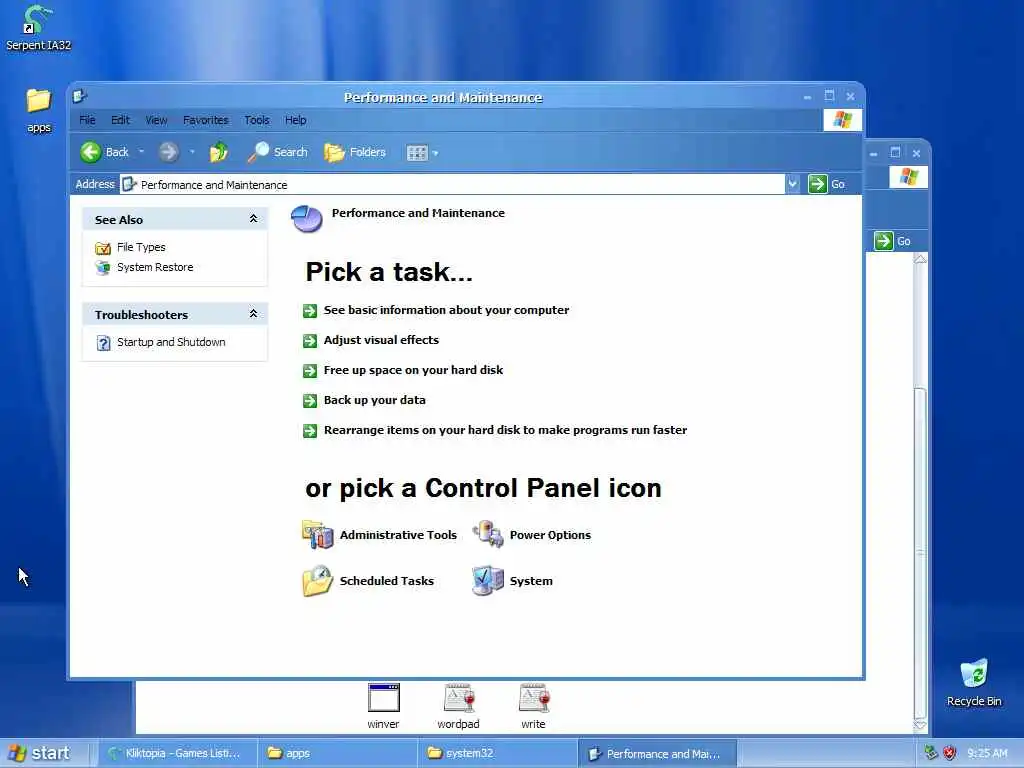Click the File Types icon
The height and width of the screenshot is (768, 1024).
click(103, 248)
